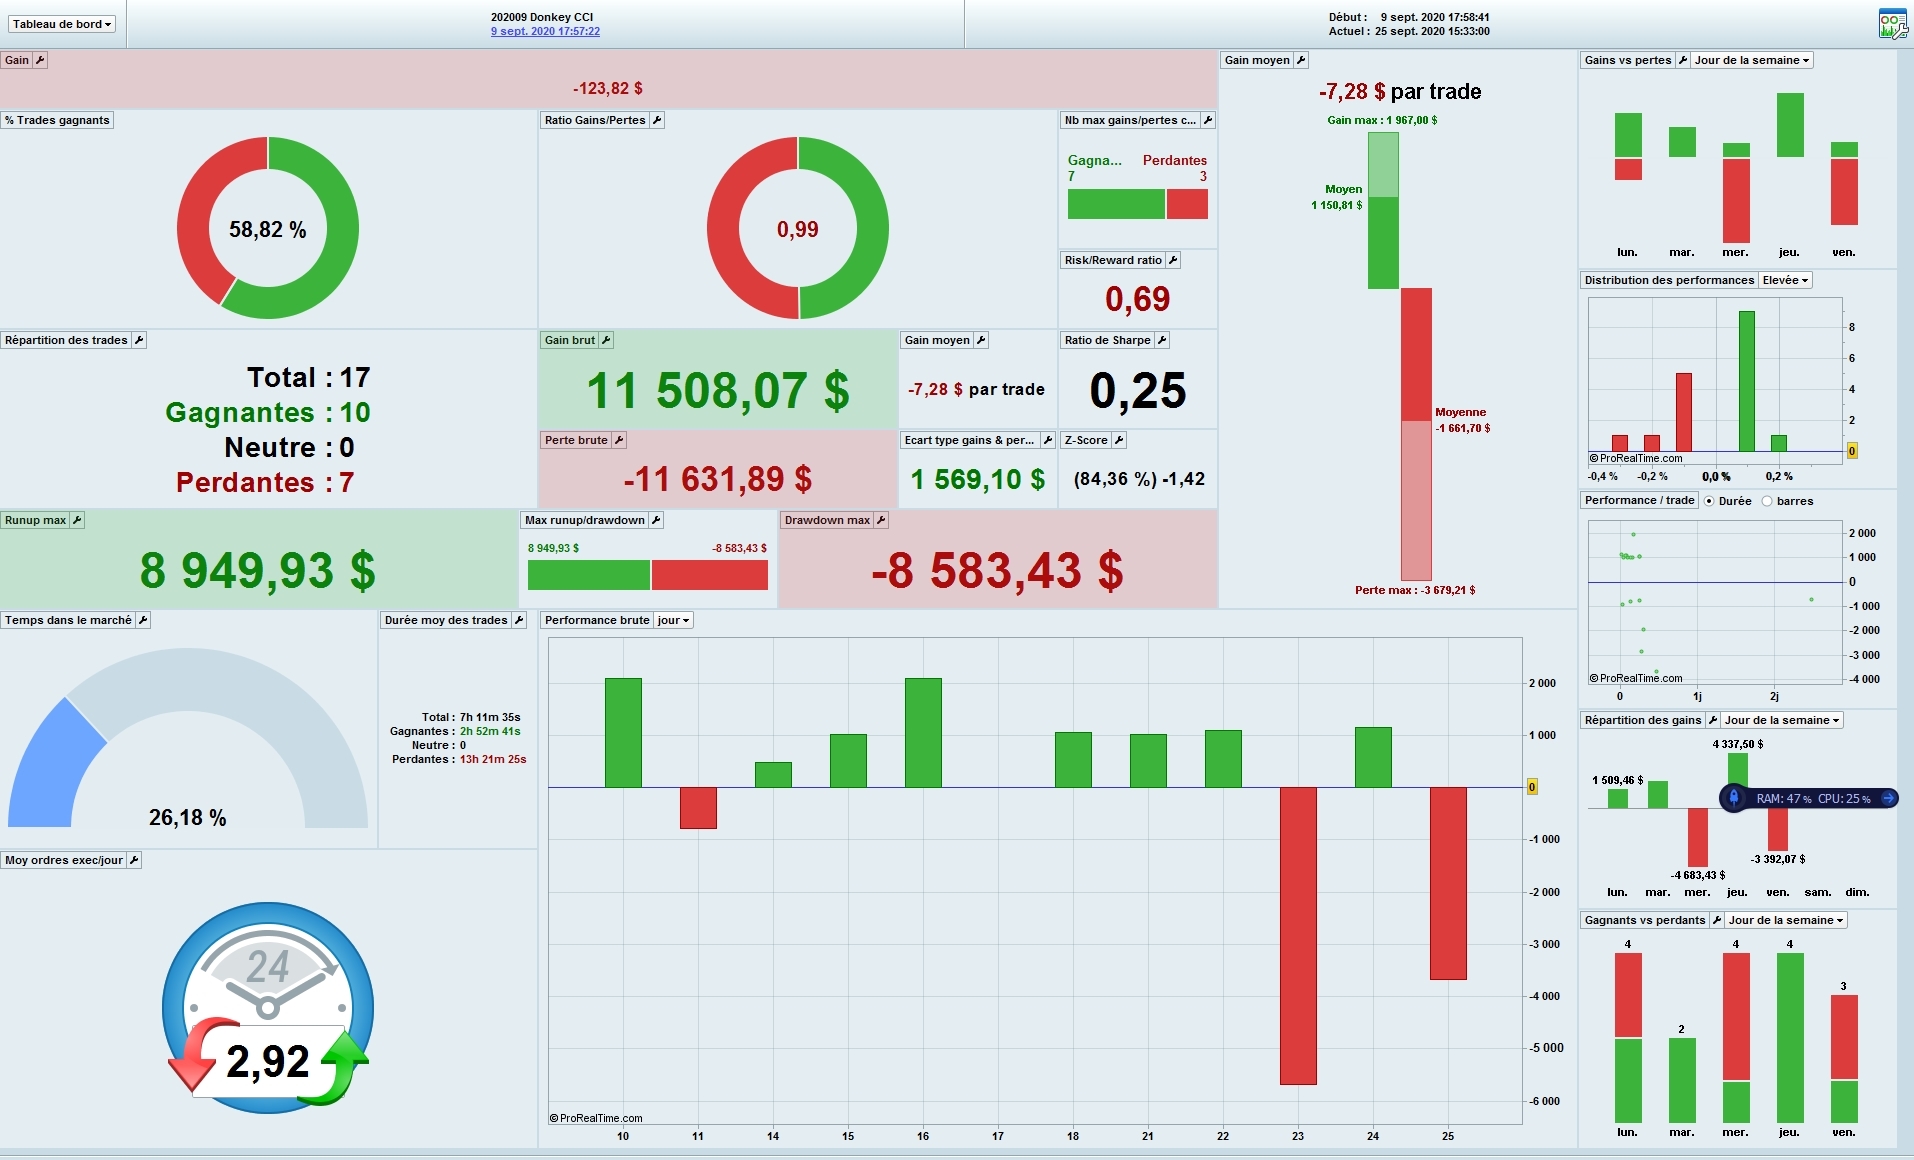This screenshot has width=1914, height=1160.
Task: Click wrench for Ecart type gains & per...
Action: coord(1048,440)
